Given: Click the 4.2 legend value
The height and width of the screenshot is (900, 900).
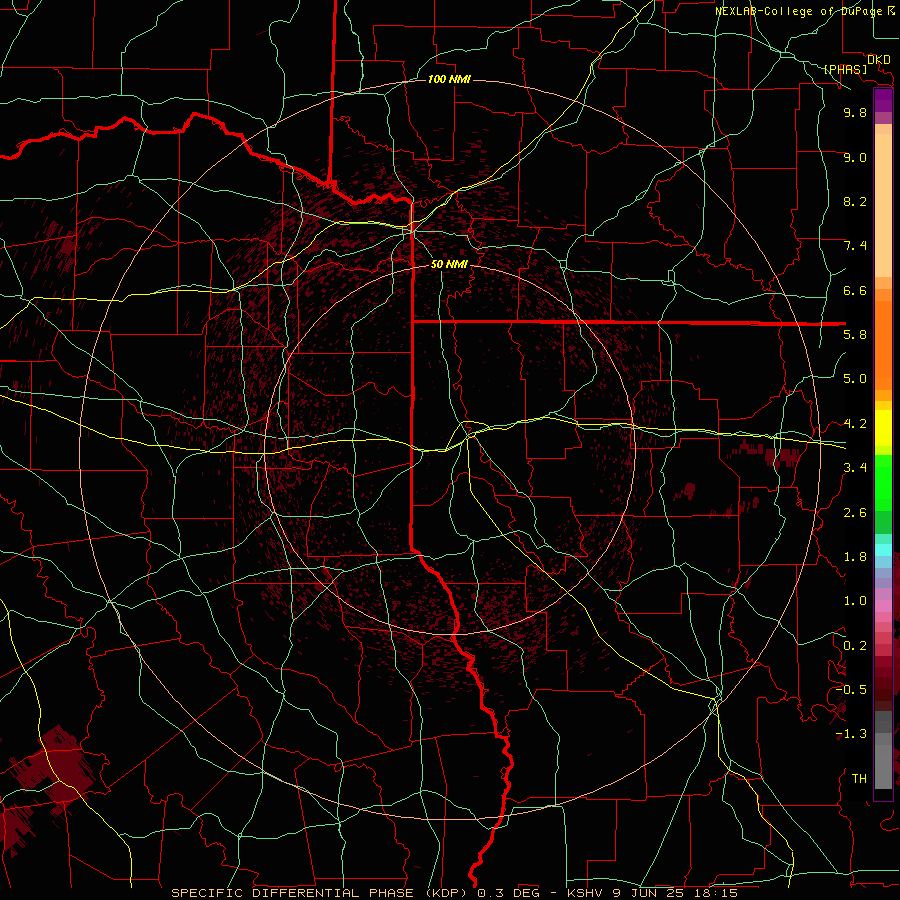Looking at the screenshot, I should pyautogui.click(x=855, y=424).
